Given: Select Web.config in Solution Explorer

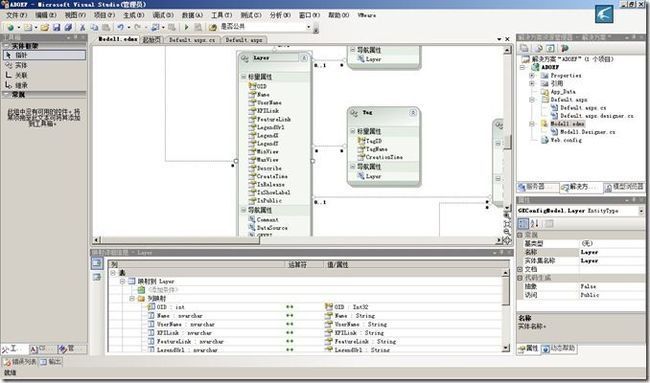Looking at the screenshot, I should pos(566,141).
